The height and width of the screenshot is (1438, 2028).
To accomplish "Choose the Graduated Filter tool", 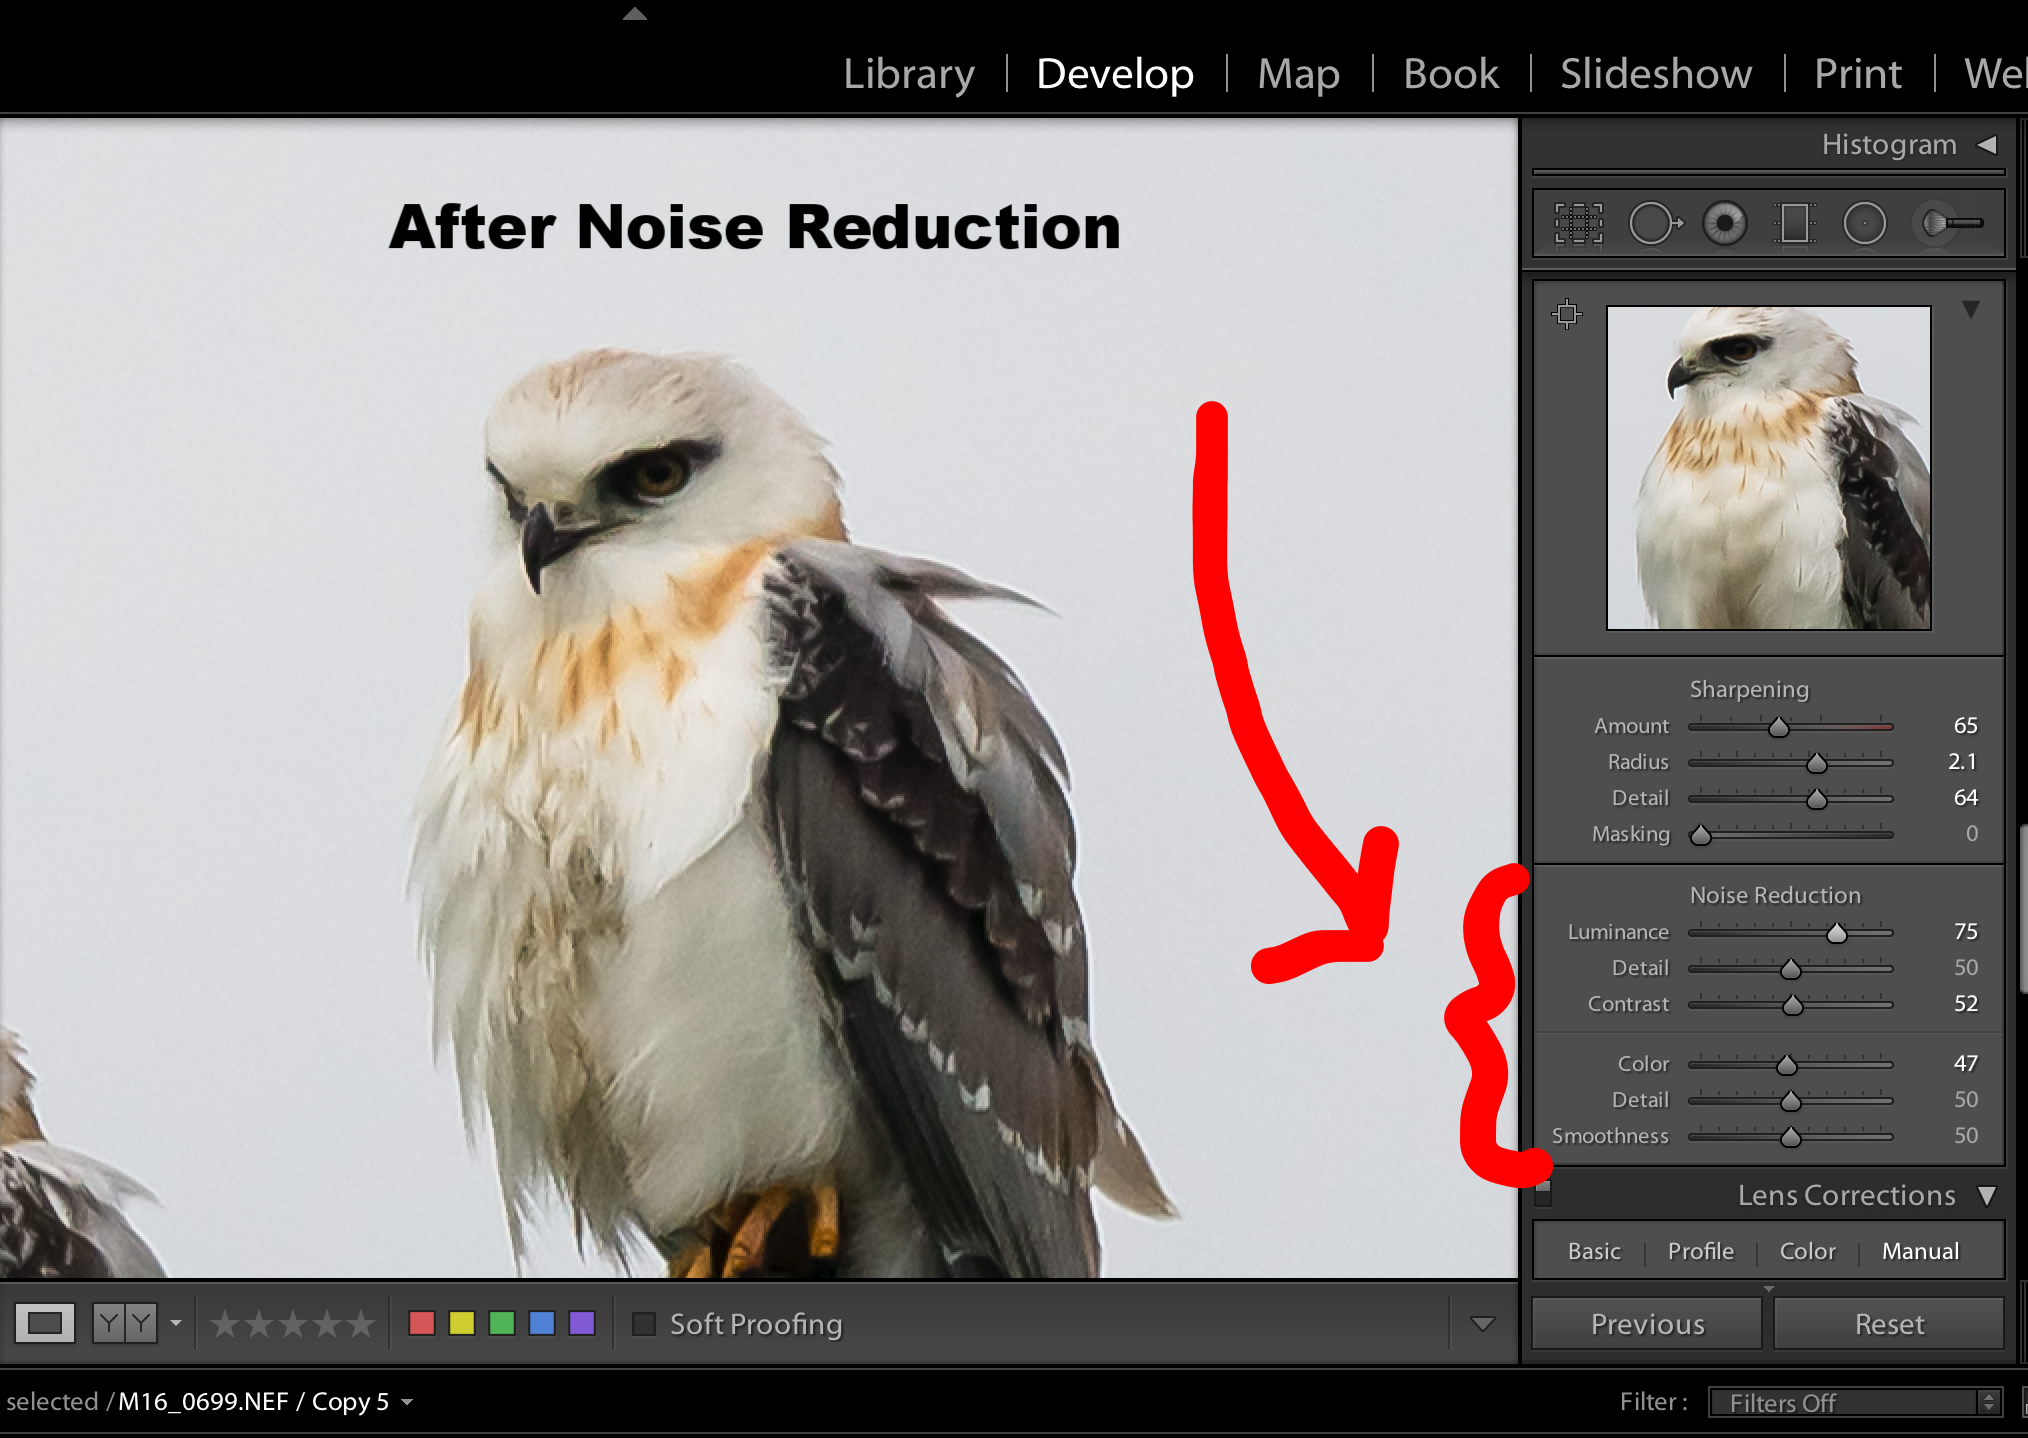I will pos(1795,223).
